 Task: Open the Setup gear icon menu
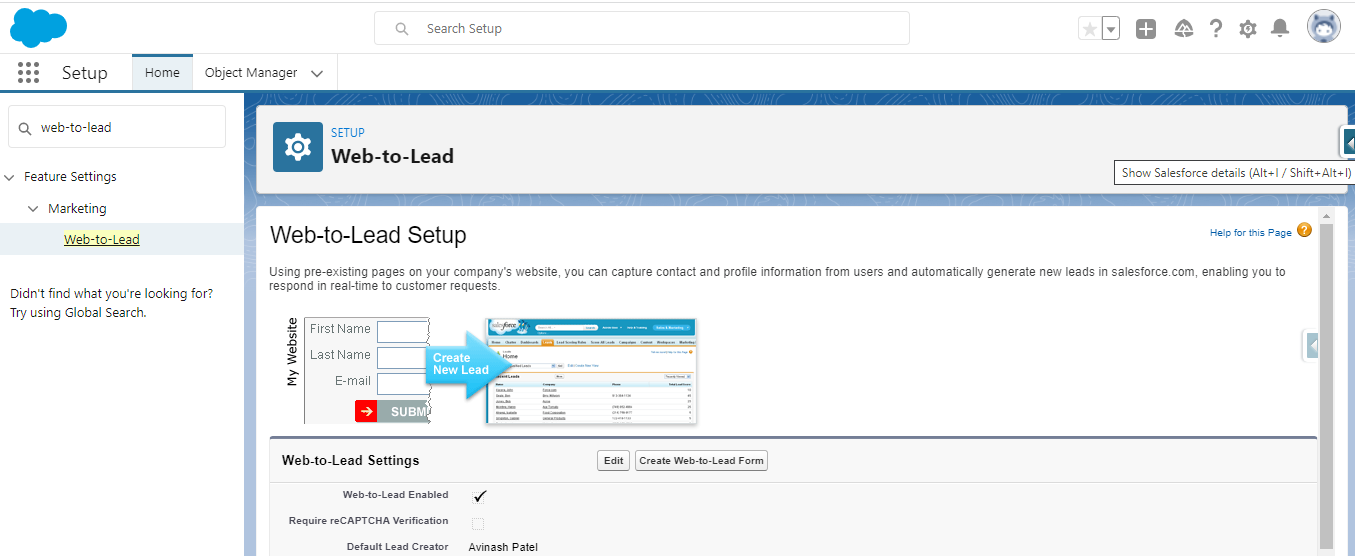point(1247,29)
